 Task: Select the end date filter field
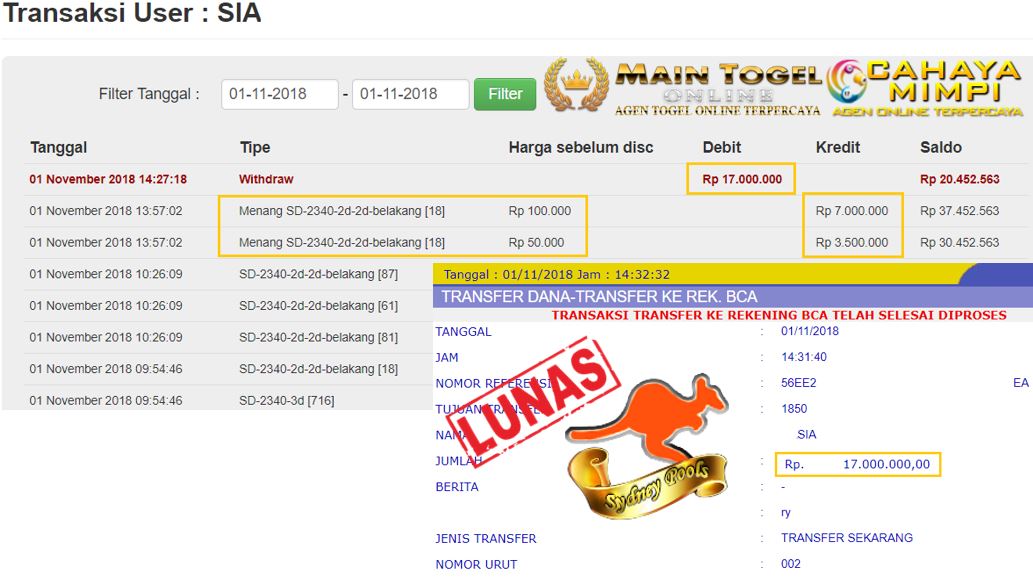(x=410, y=94)
